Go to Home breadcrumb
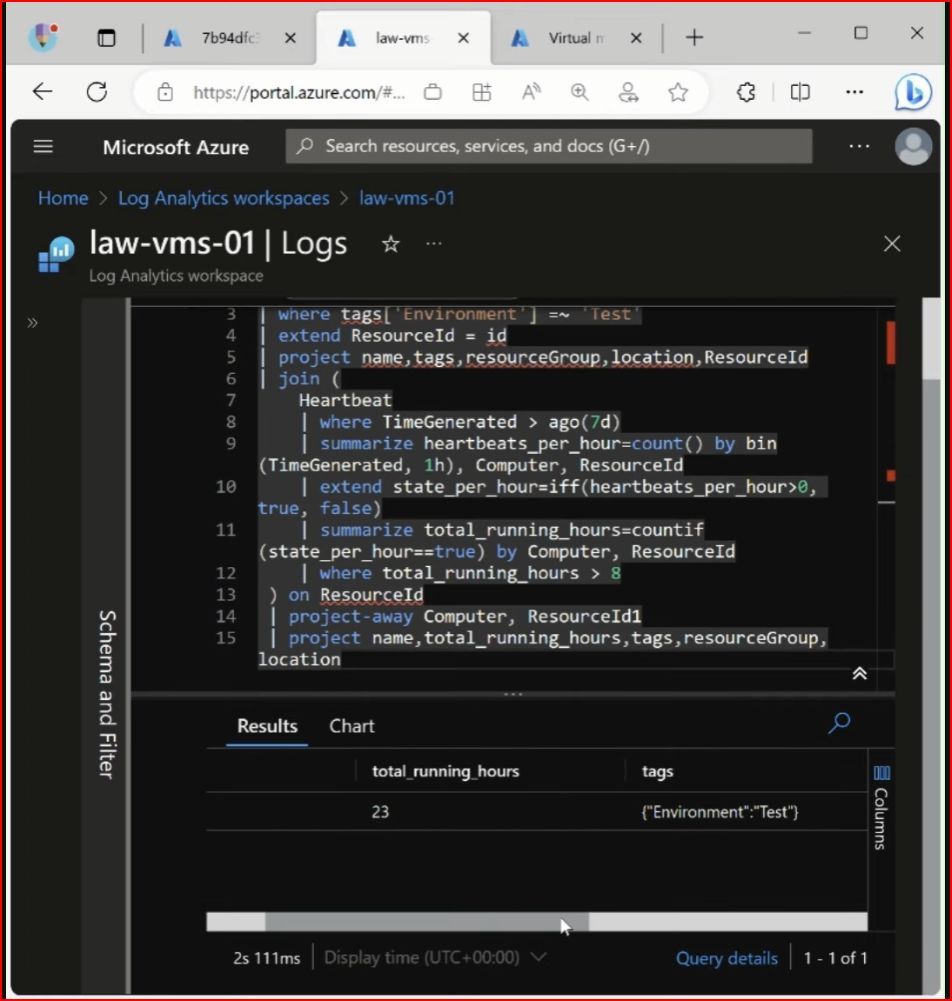952x1001 pixels. 63,198
